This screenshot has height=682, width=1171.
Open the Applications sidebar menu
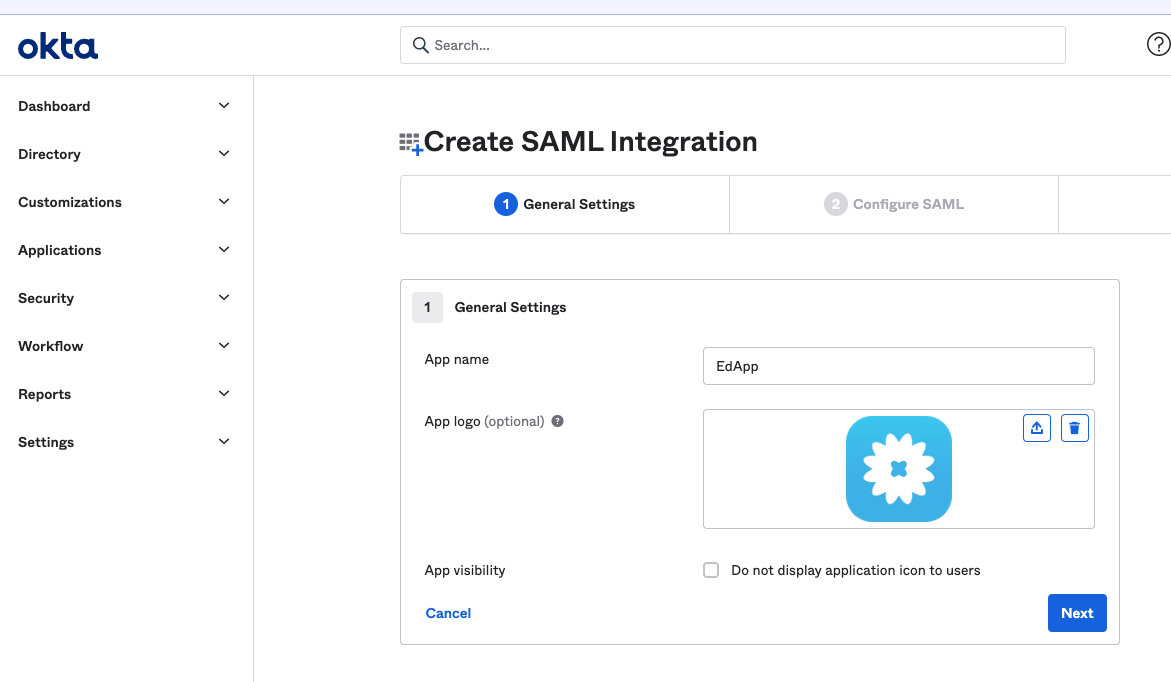(124, 249)
